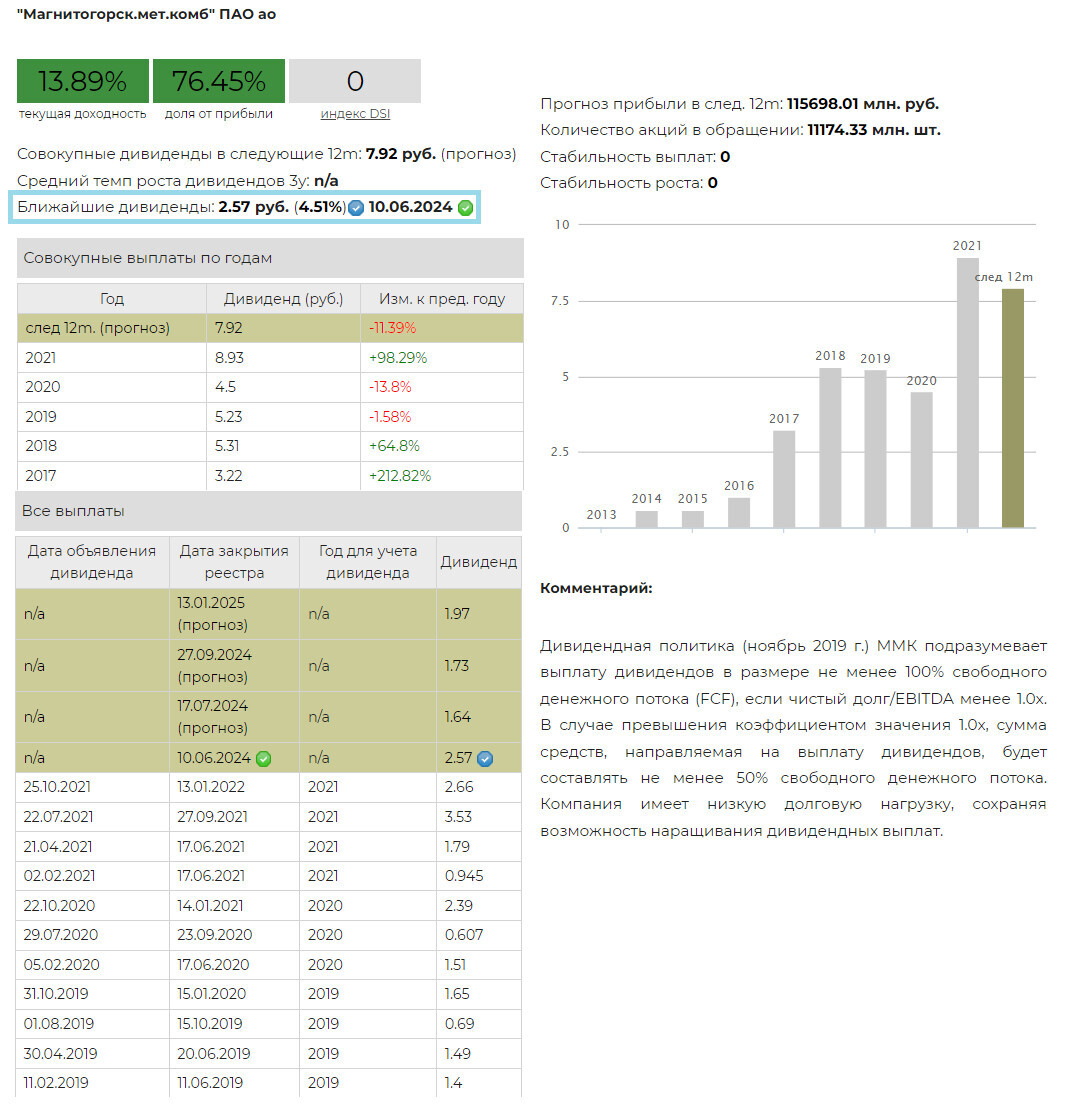This screenshot has height=1112, width=1076.
Task: Select the 2018 bar in the chart
Action: pos(830,447)
